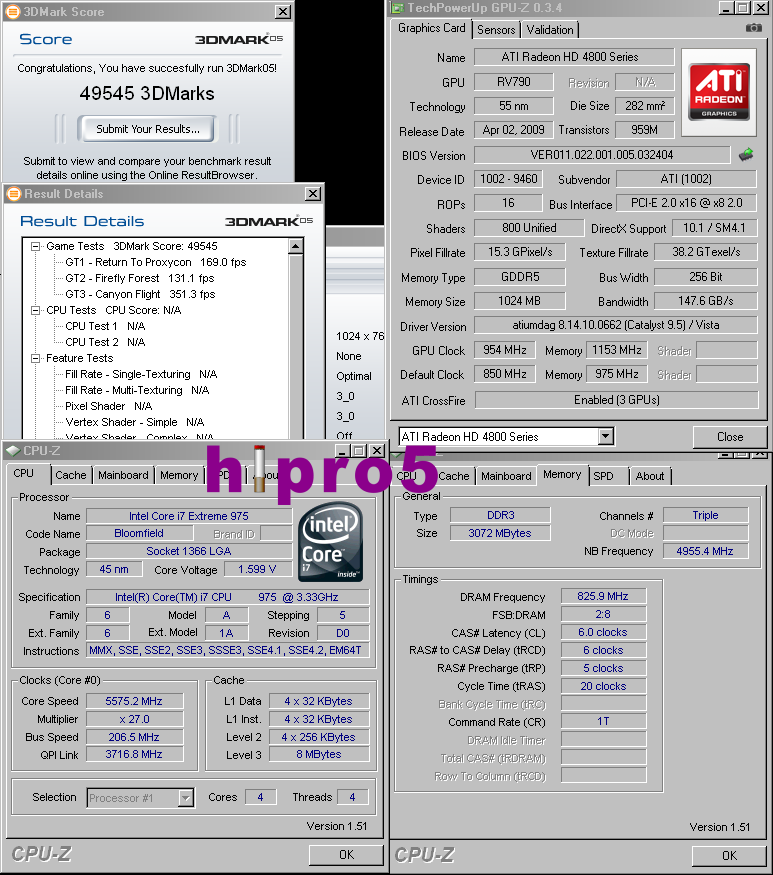Select the Pixel Shader row
773x875 pixels.
pyautogui.click(x=108, y=406)
